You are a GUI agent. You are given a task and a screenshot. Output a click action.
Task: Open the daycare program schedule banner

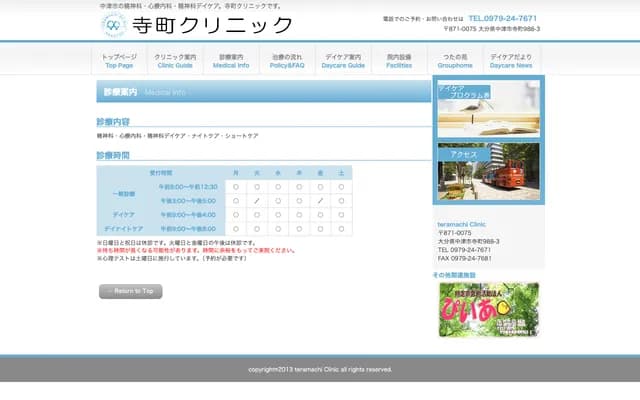(x=488, y=108)
